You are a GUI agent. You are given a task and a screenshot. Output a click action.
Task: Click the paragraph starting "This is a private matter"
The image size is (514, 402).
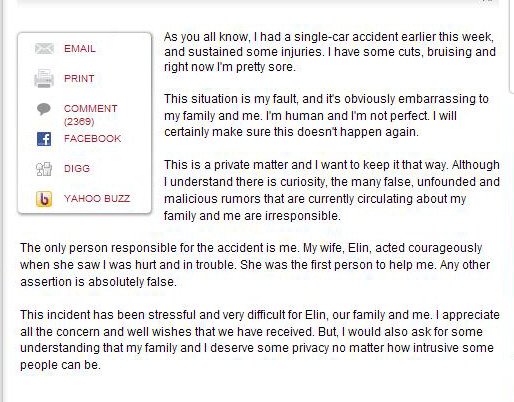click(332, 190)
